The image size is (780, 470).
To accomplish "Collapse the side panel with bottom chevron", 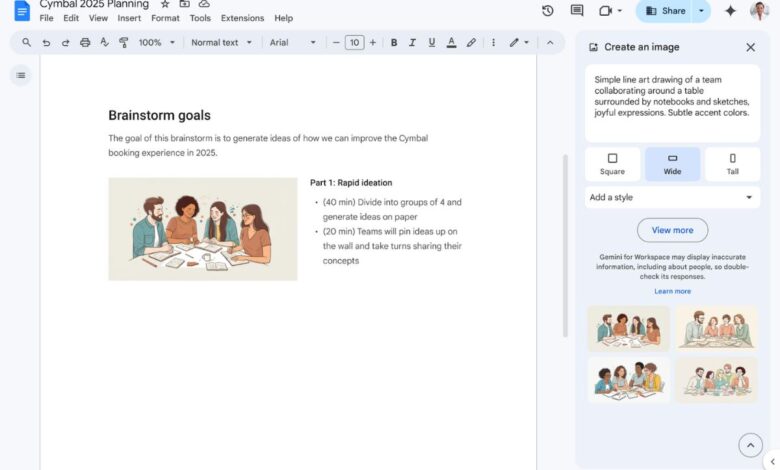I will [773, 462].
